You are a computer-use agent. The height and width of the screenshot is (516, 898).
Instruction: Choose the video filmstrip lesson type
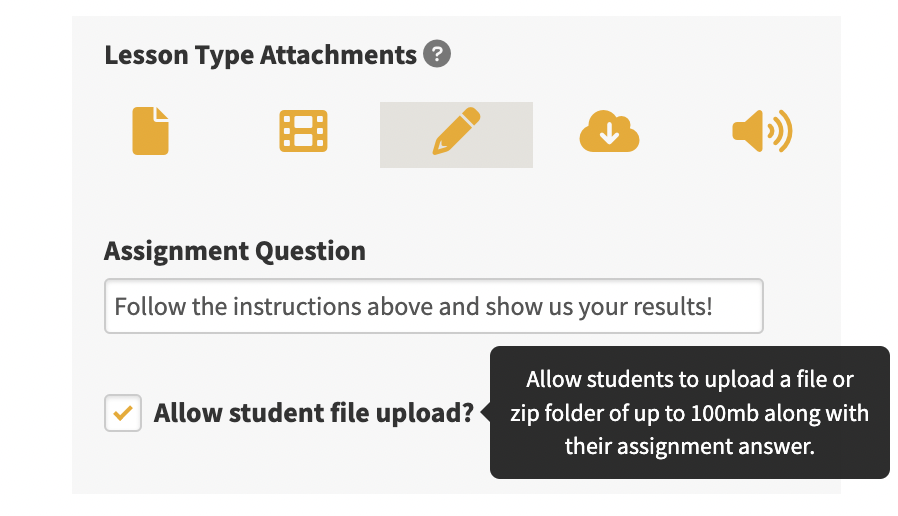coord(304,131)
